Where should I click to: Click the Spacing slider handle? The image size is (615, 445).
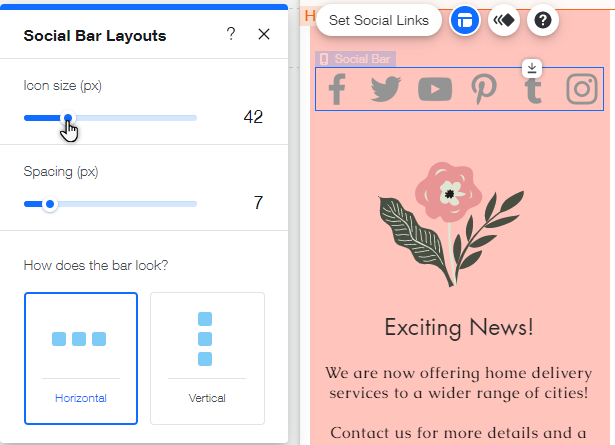[x=50, y=204]
